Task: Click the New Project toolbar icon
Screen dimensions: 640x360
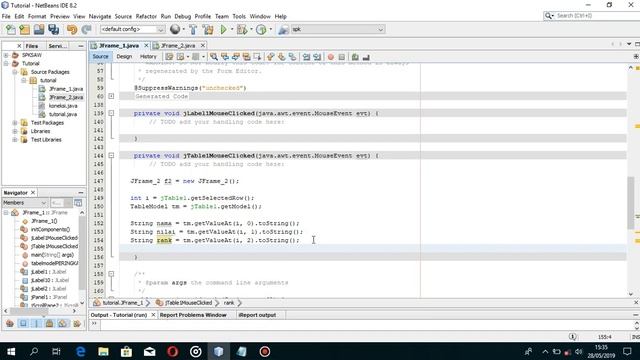Action: (24, 29)
